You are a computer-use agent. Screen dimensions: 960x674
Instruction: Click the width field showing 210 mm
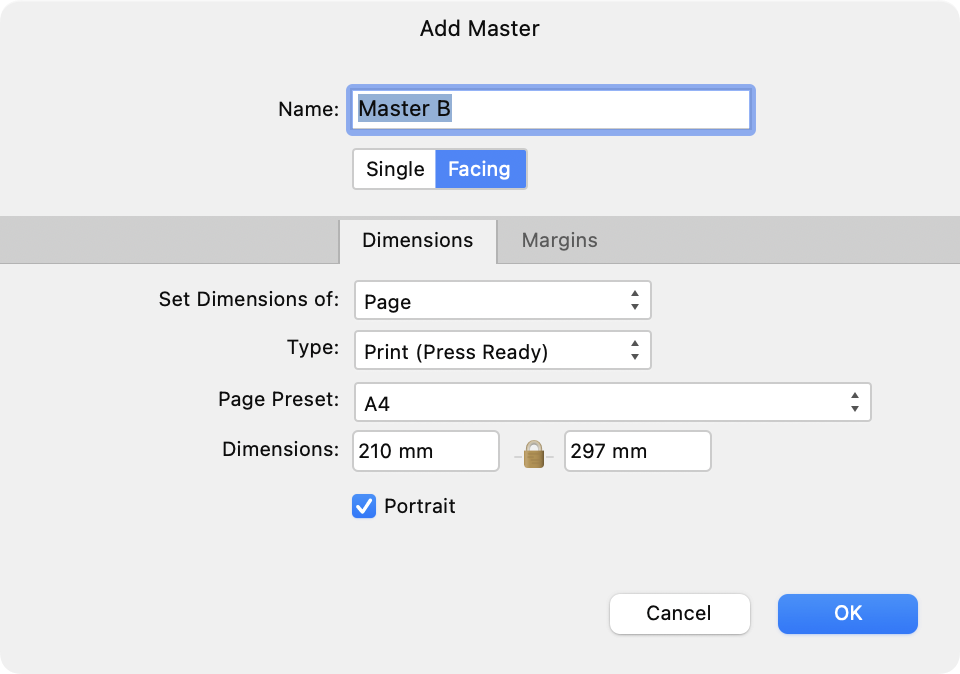[425, 451]
